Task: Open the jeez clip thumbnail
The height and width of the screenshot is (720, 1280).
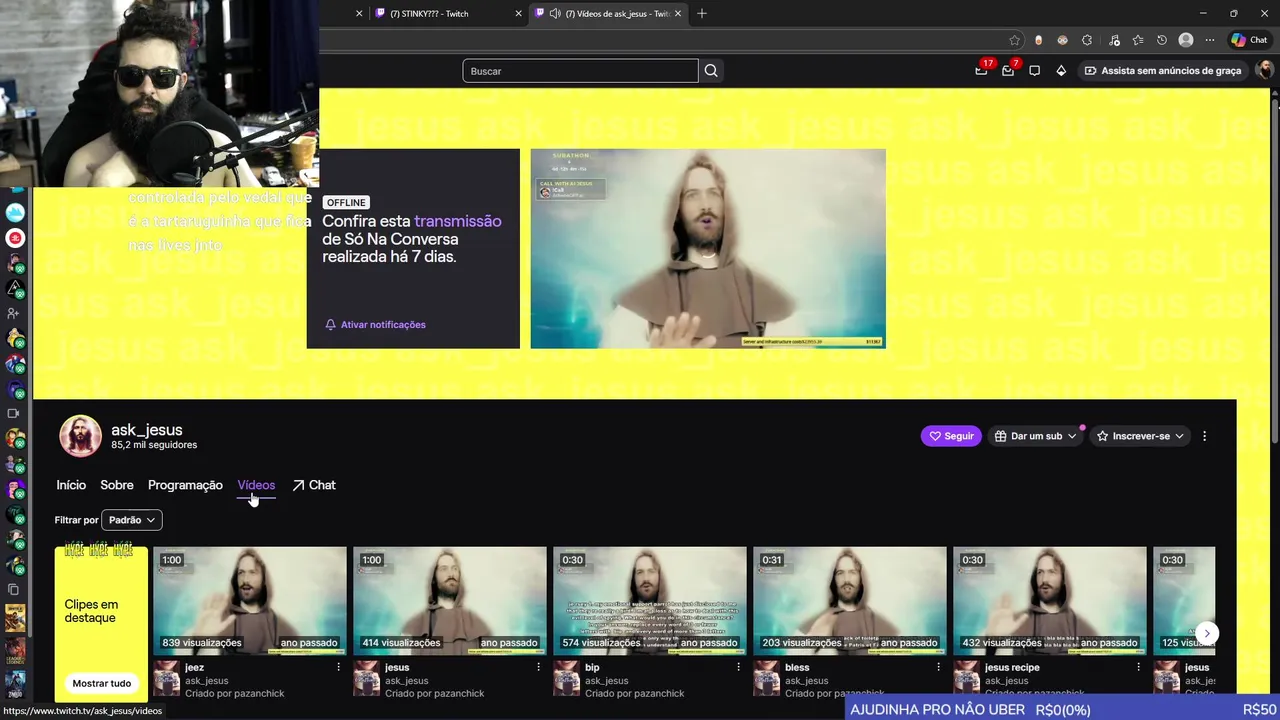Action: 250,600
